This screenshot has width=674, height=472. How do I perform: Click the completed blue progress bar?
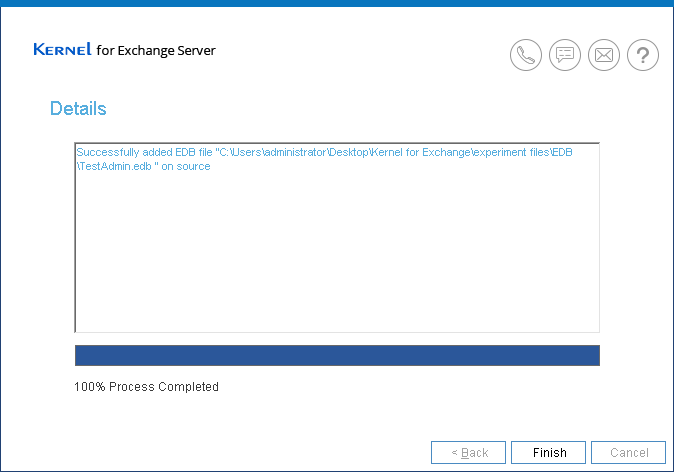coord(337,356)
